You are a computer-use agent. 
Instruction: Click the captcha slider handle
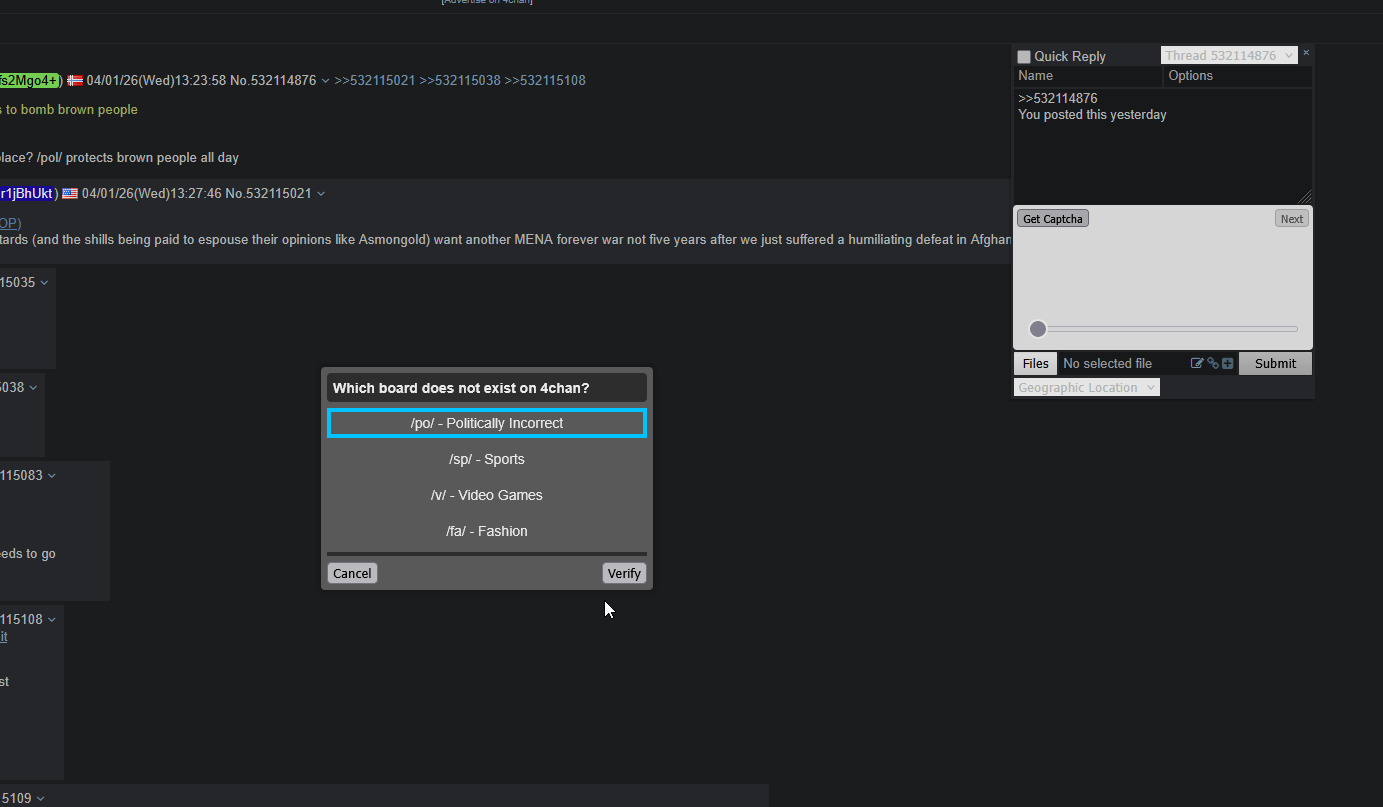click(1038, 329)
